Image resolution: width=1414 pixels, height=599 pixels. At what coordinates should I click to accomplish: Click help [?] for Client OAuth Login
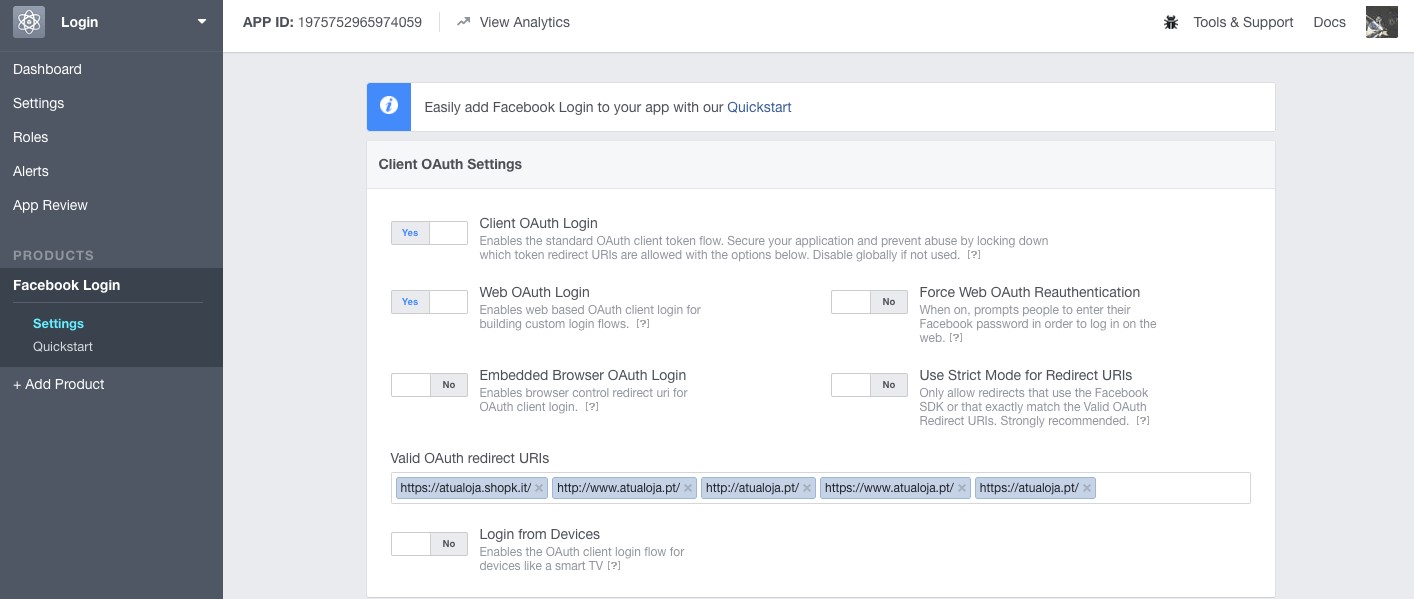pyautogui.click(x=974, y=256)
